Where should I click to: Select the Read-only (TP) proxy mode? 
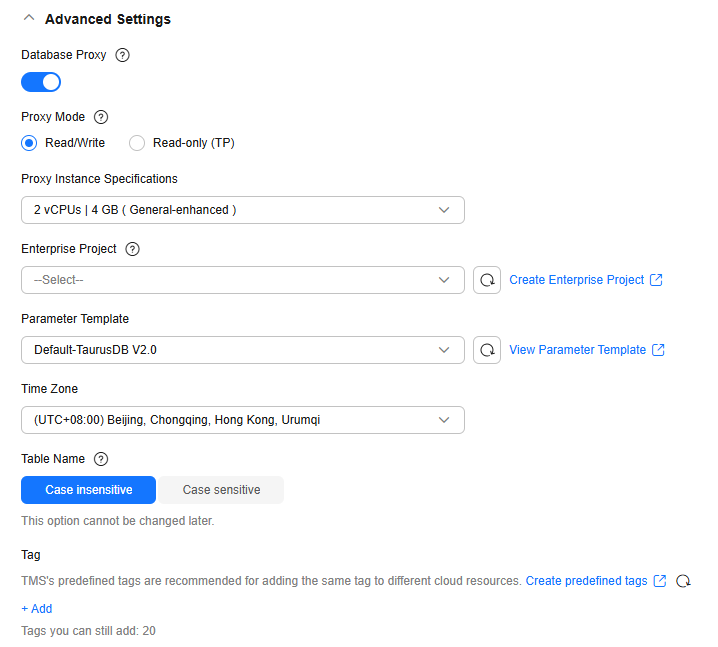138,143
